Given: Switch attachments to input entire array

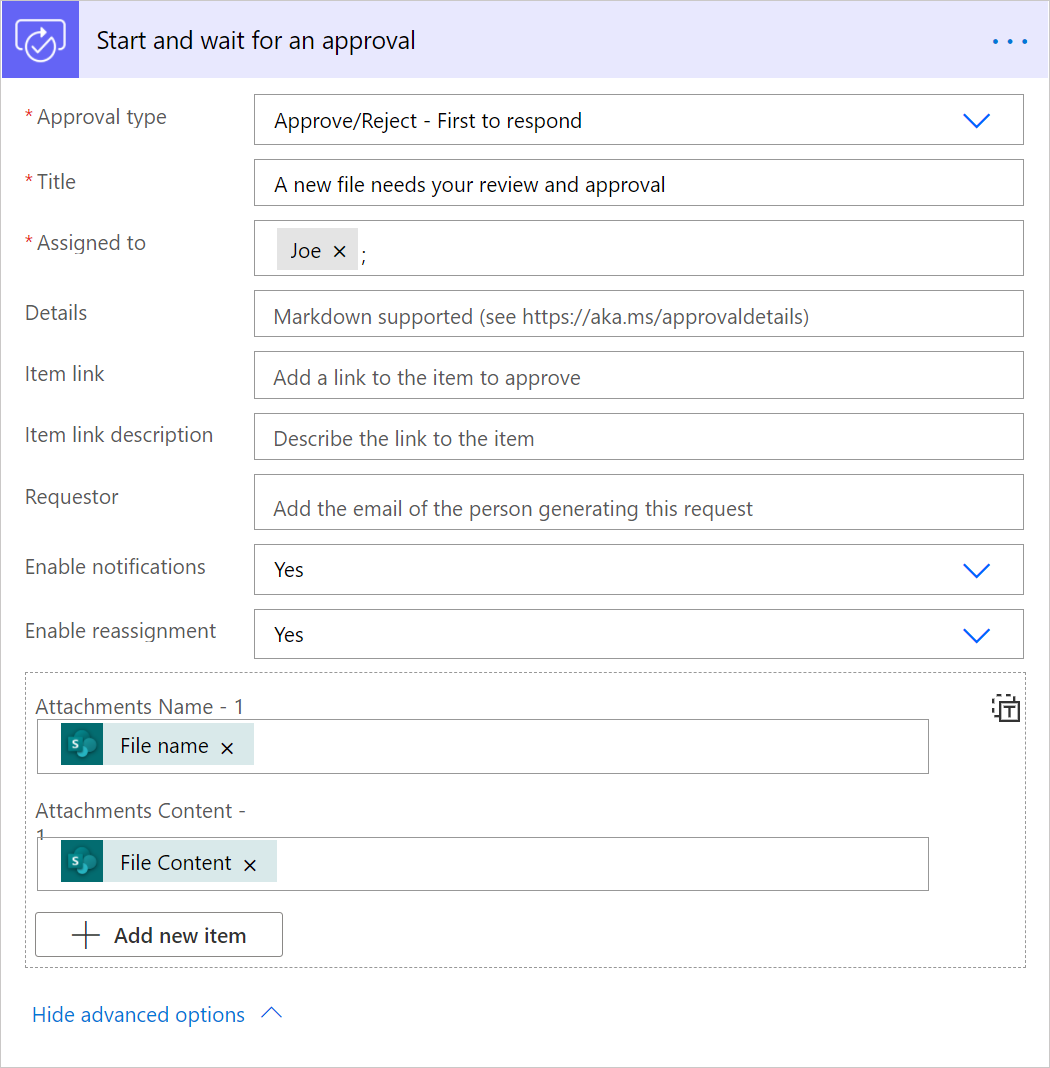Looking at the screenshot, I should (x=1006, y=709).
